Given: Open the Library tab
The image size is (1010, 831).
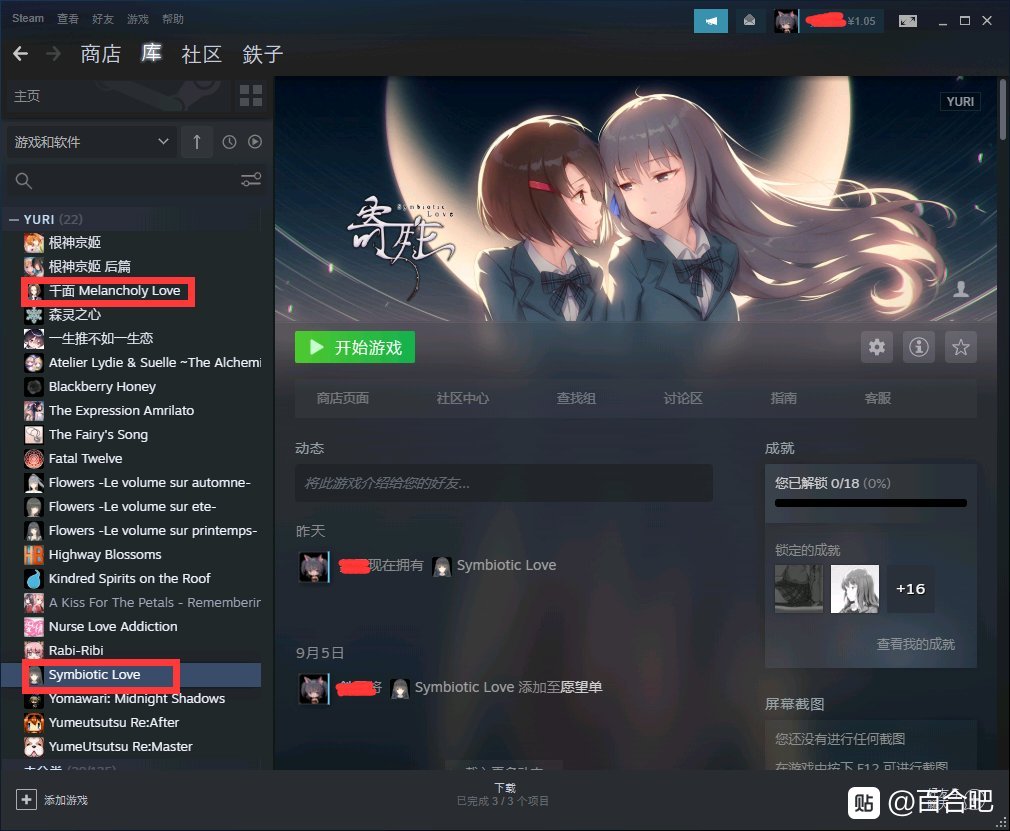Looking at the screenshot, I should (x=151, y=53).
